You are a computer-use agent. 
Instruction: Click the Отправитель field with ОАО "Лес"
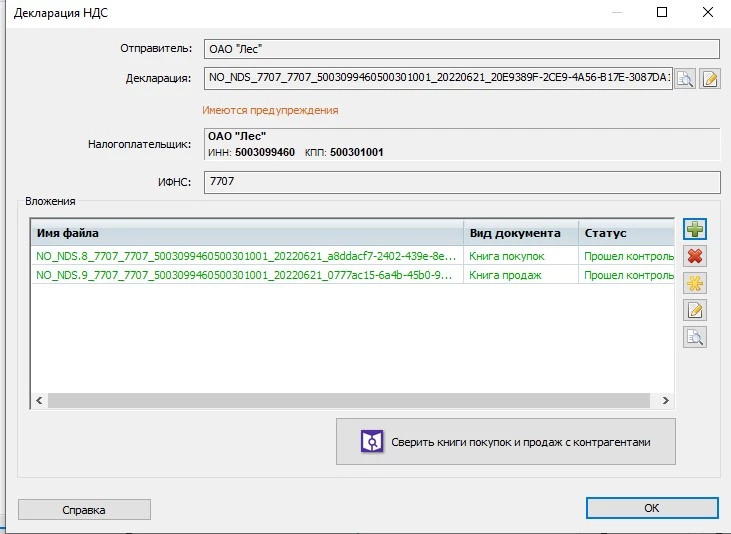(461, 48)
